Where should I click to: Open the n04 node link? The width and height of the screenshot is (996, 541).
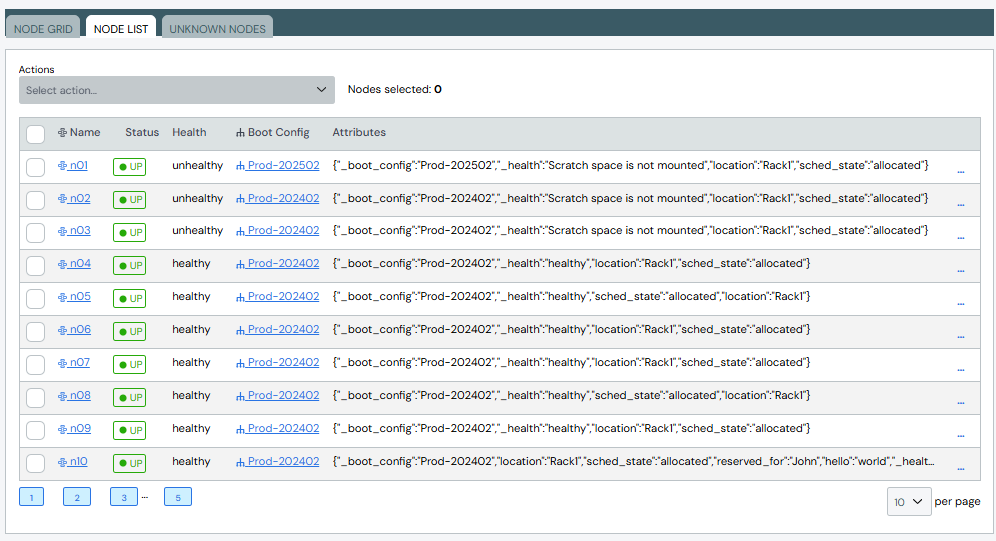pos(79,264)
